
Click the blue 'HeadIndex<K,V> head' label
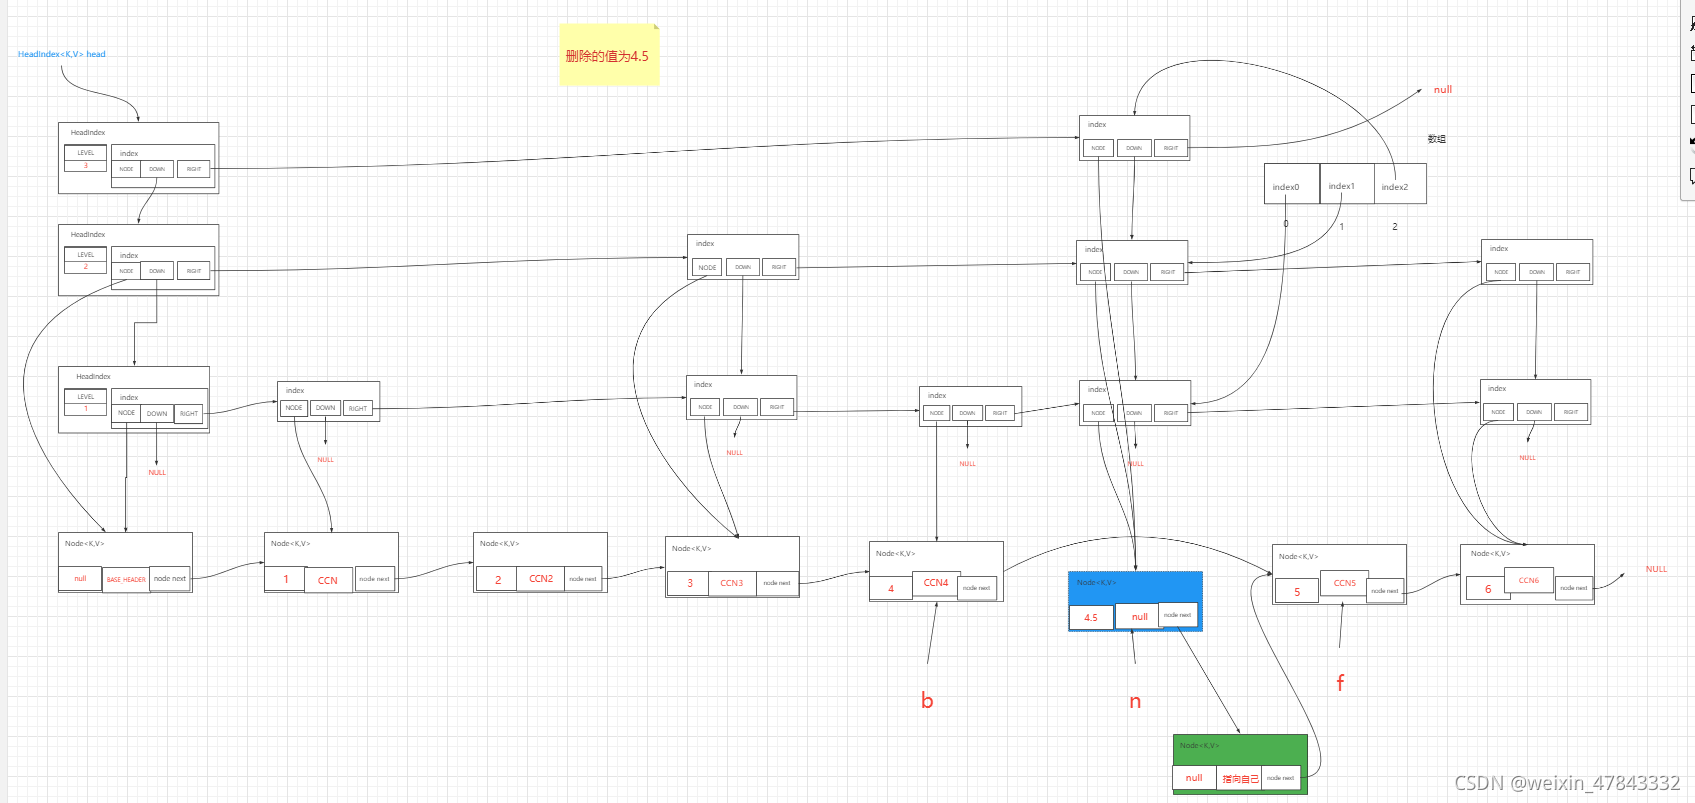click(61, 54)
